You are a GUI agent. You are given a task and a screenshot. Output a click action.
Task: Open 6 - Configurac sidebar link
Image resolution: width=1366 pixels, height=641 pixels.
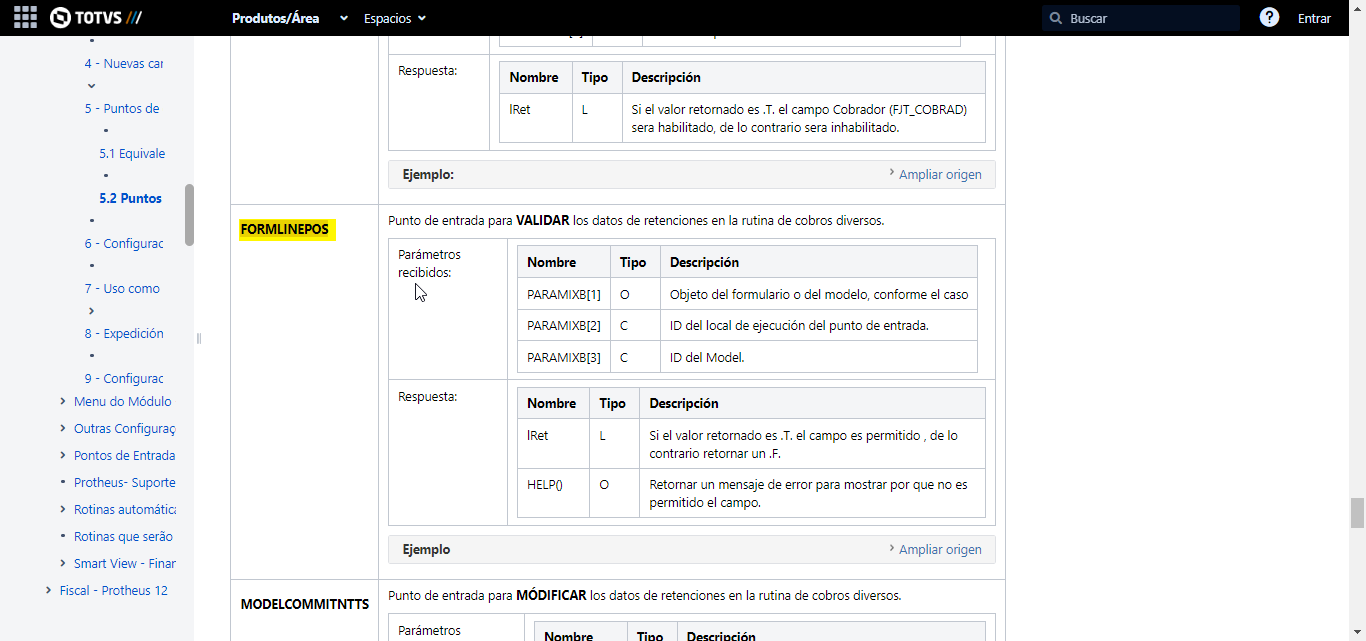coord(124,244)
